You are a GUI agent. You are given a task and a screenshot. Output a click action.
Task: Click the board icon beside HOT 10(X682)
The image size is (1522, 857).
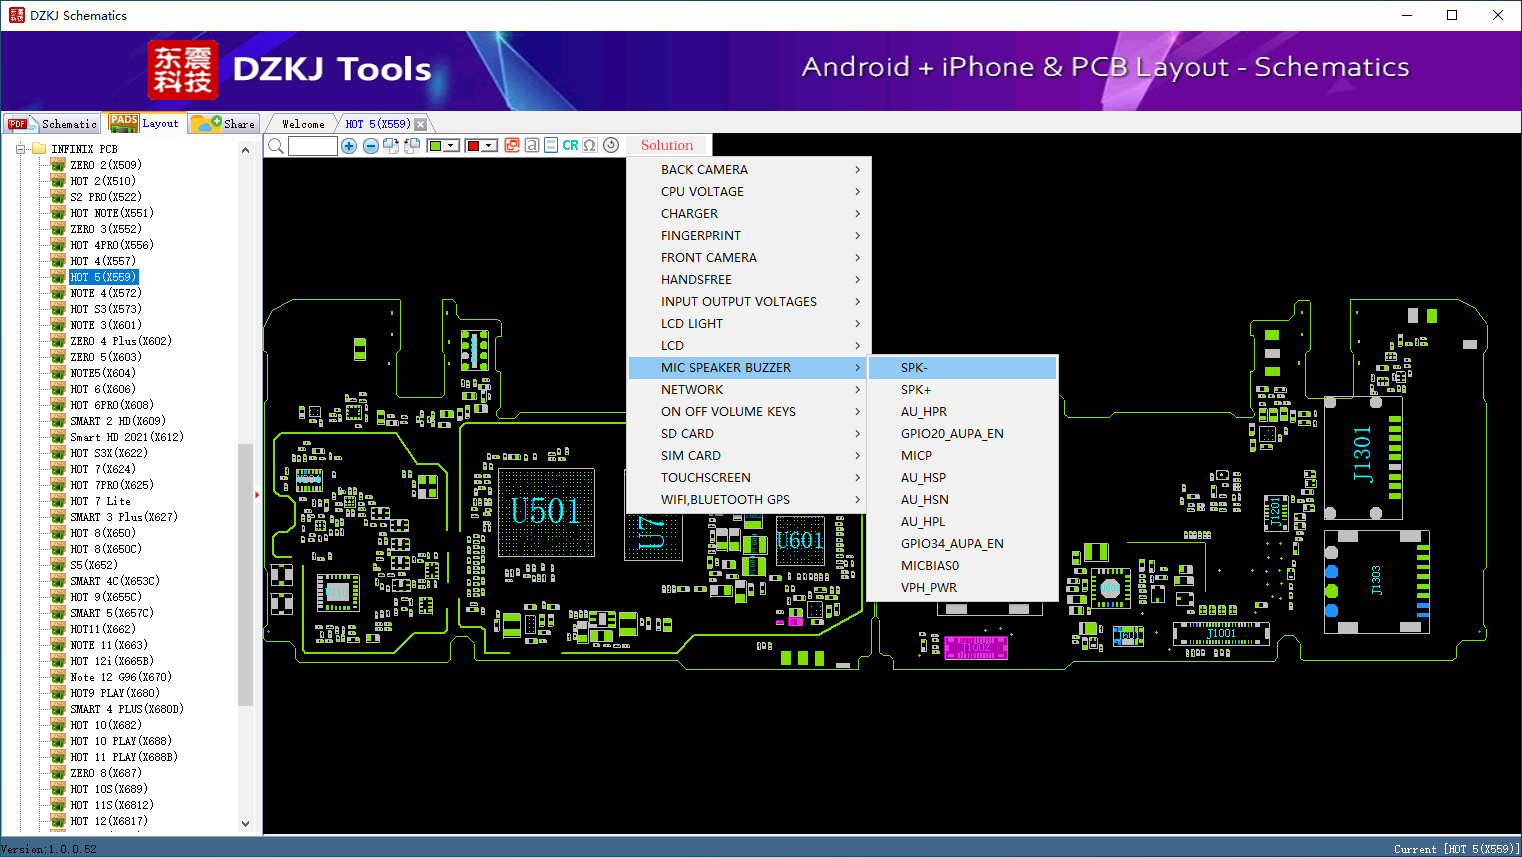[58, 725]
